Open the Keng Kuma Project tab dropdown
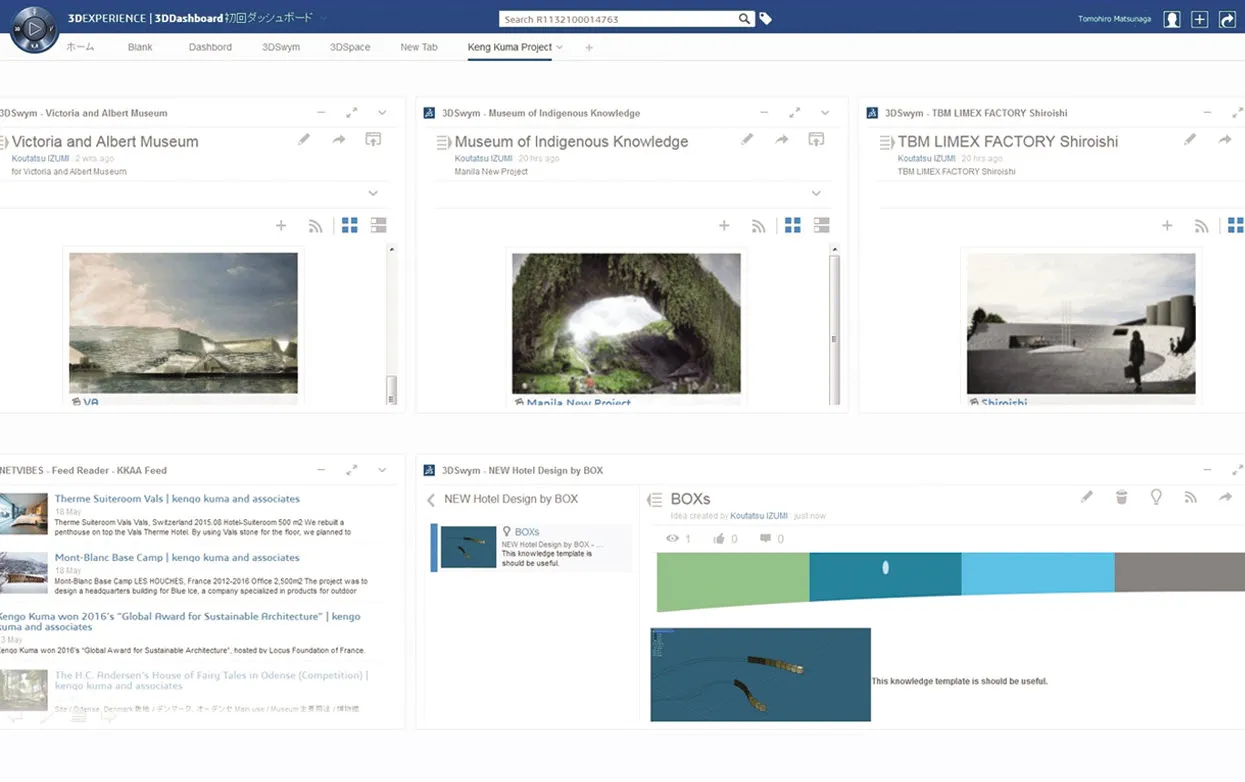Image resolution: width=1245 pixels, height=782 pixels. 560,46
